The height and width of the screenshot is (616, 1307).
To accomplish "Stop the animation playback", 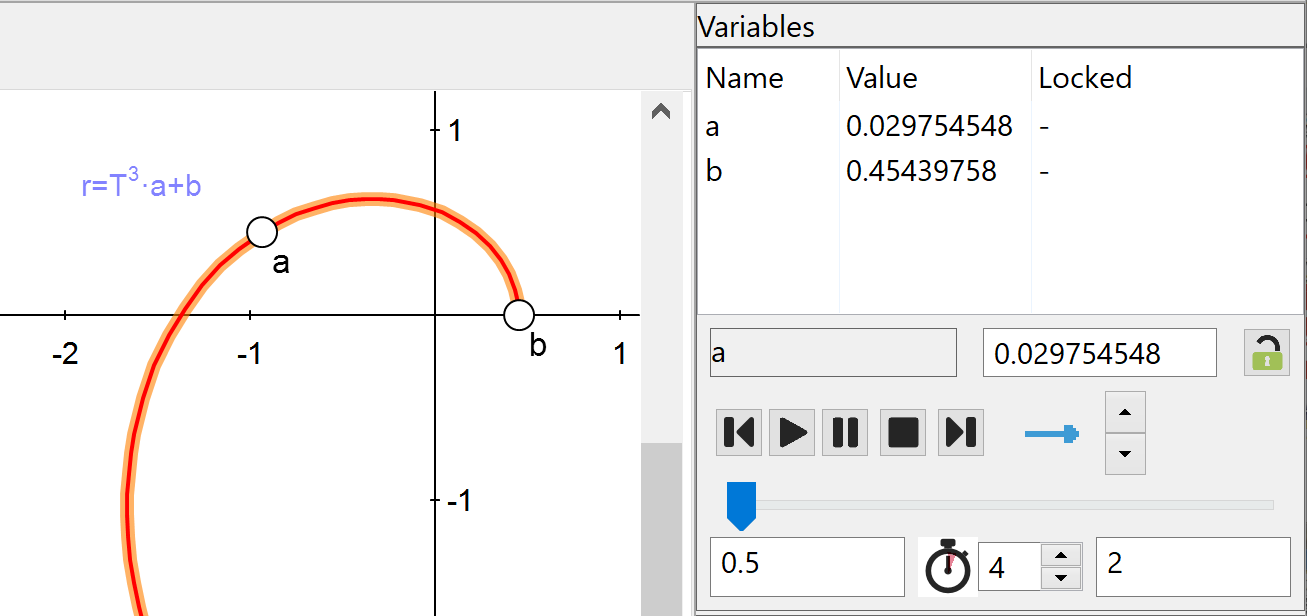I will click(x=903, y=432).
